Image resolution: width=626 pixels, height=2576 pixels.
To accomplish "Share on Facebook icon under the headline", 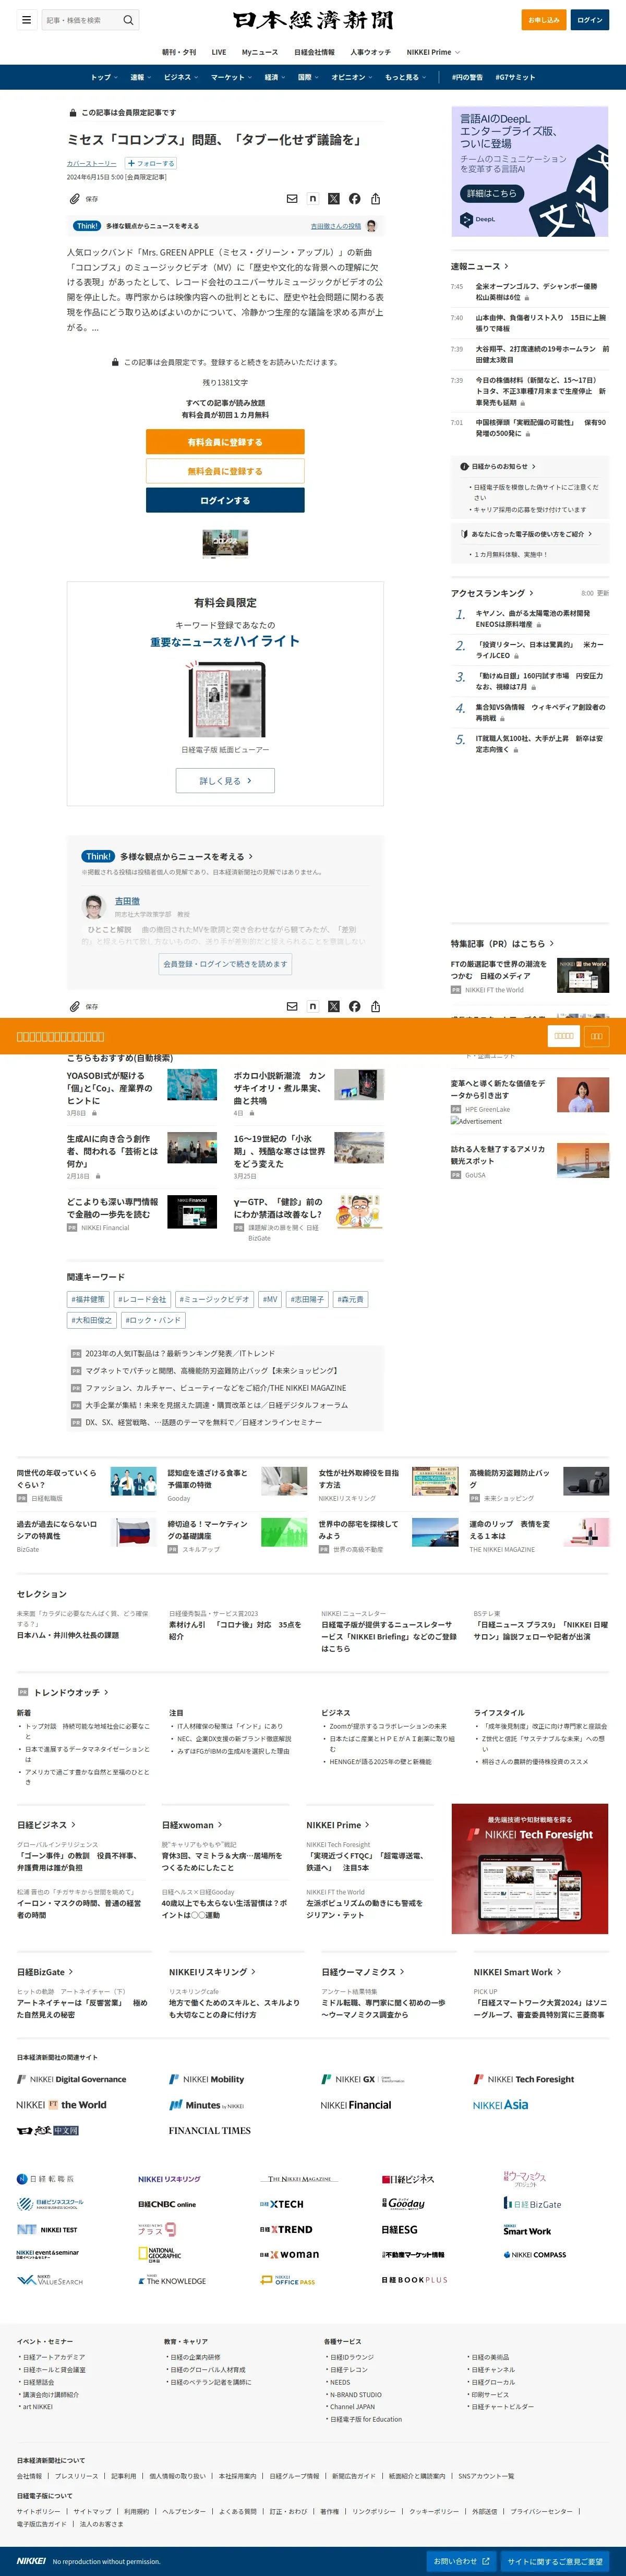I will [x=354, y=199].
